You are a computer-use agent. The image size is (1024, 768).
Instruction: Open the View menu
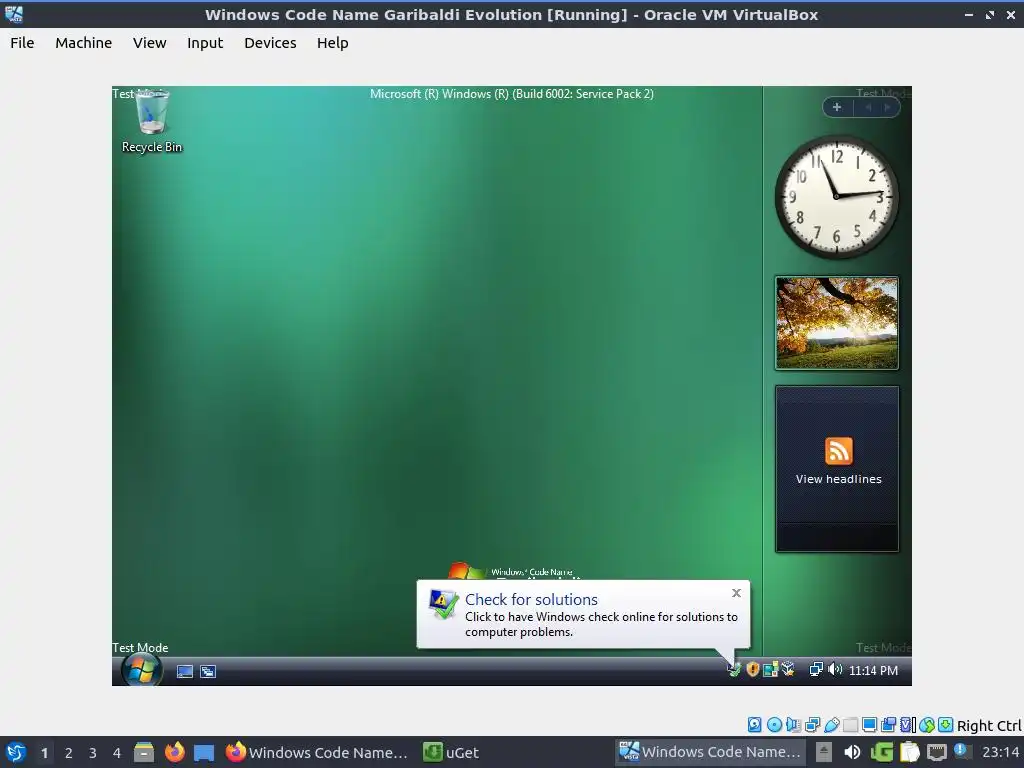coord(150,43)
